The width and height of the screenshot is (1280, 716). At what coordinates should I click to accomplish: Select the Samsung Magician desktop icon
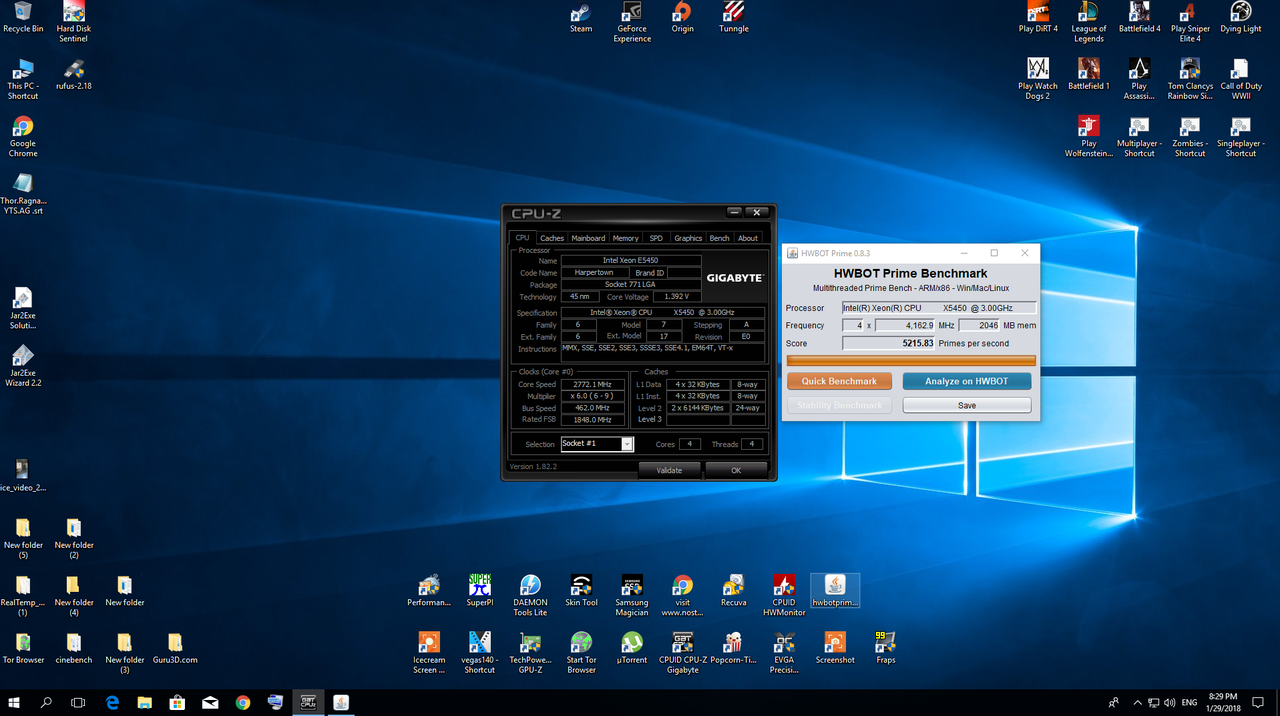(632, 595)
